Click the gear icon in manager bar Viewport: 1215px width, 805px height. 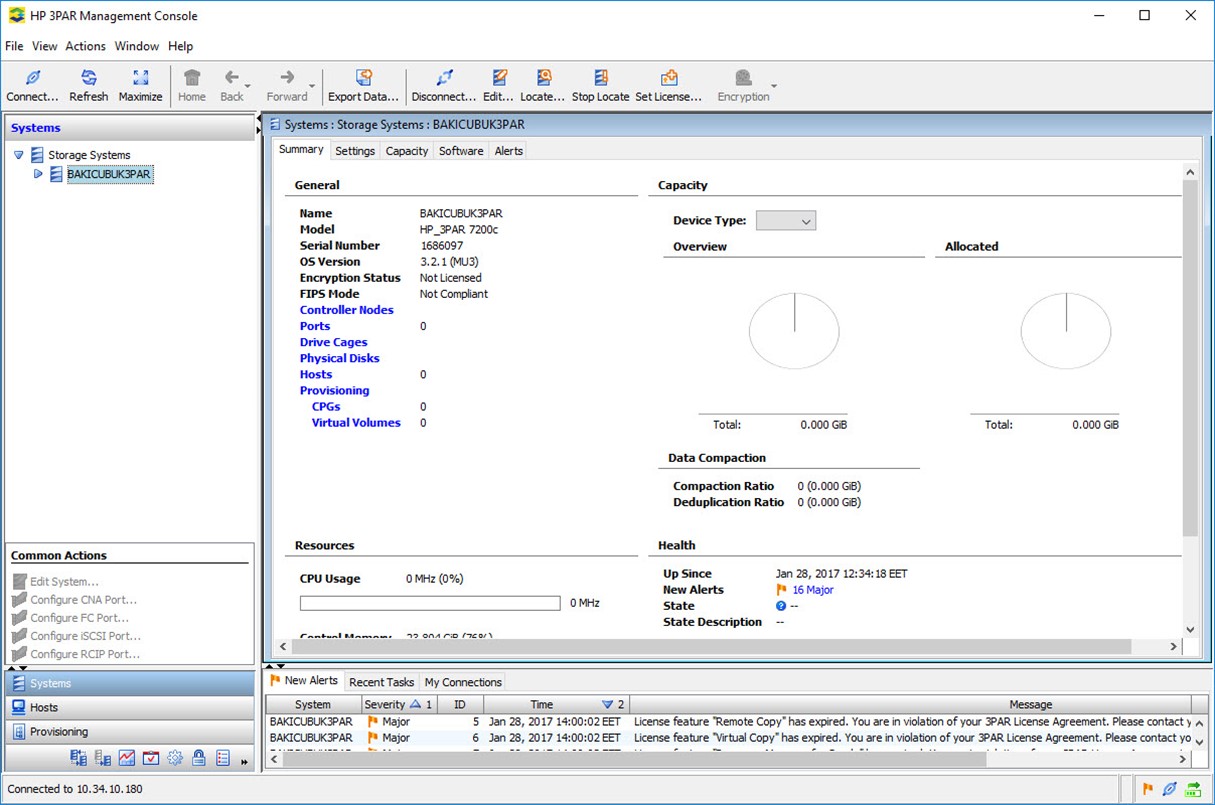click(x=175, y=758)
